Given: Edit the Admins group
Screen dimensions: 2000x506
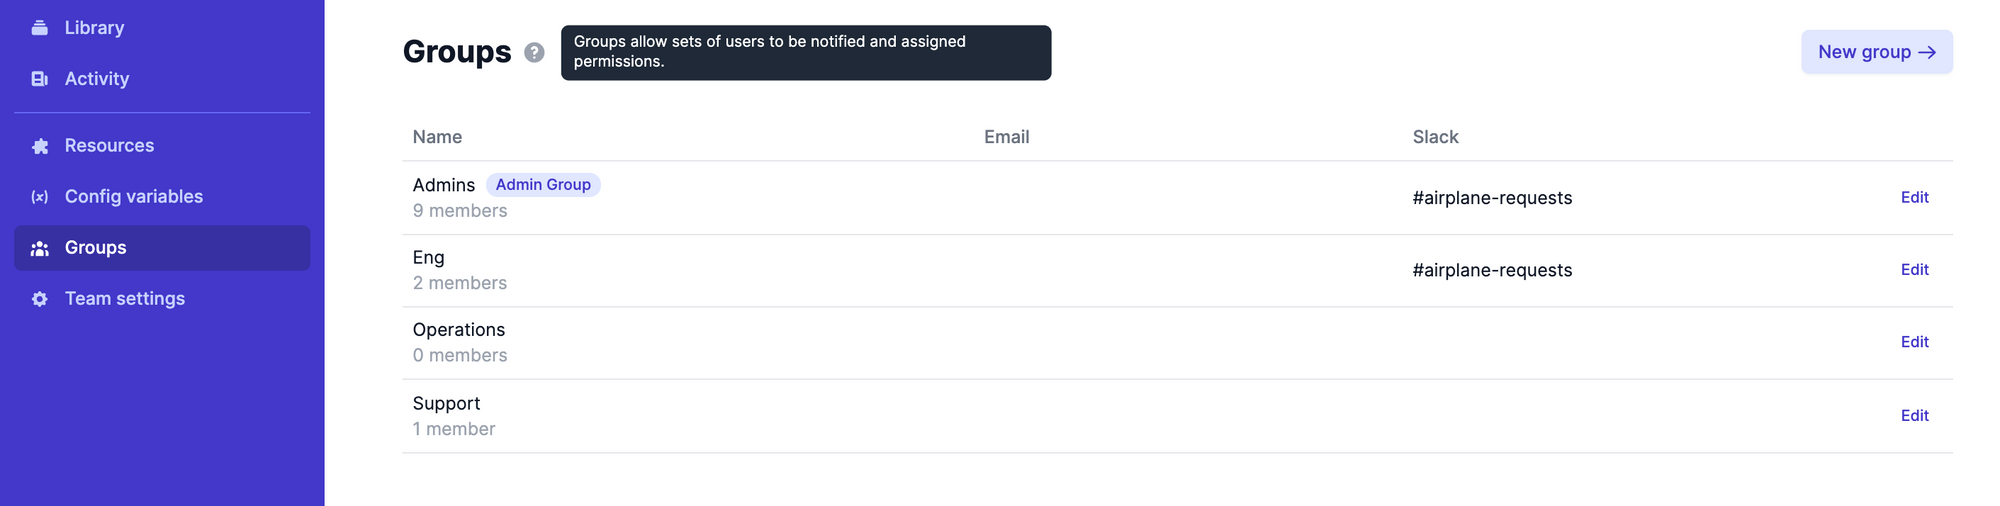Looking at the screenshot, I should [x=1914, y=198].
